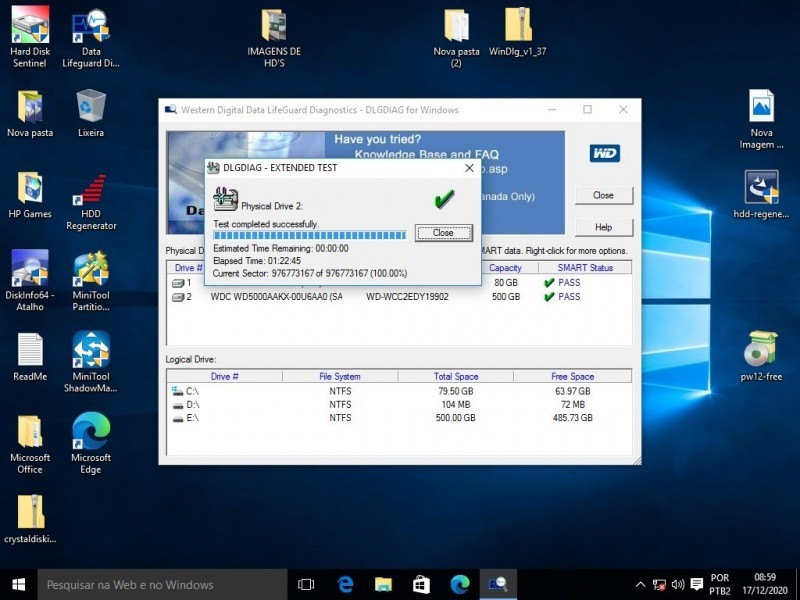800x600 pixels.
Task: Sort logical drives by Total Space column
Action: [456, 377]
